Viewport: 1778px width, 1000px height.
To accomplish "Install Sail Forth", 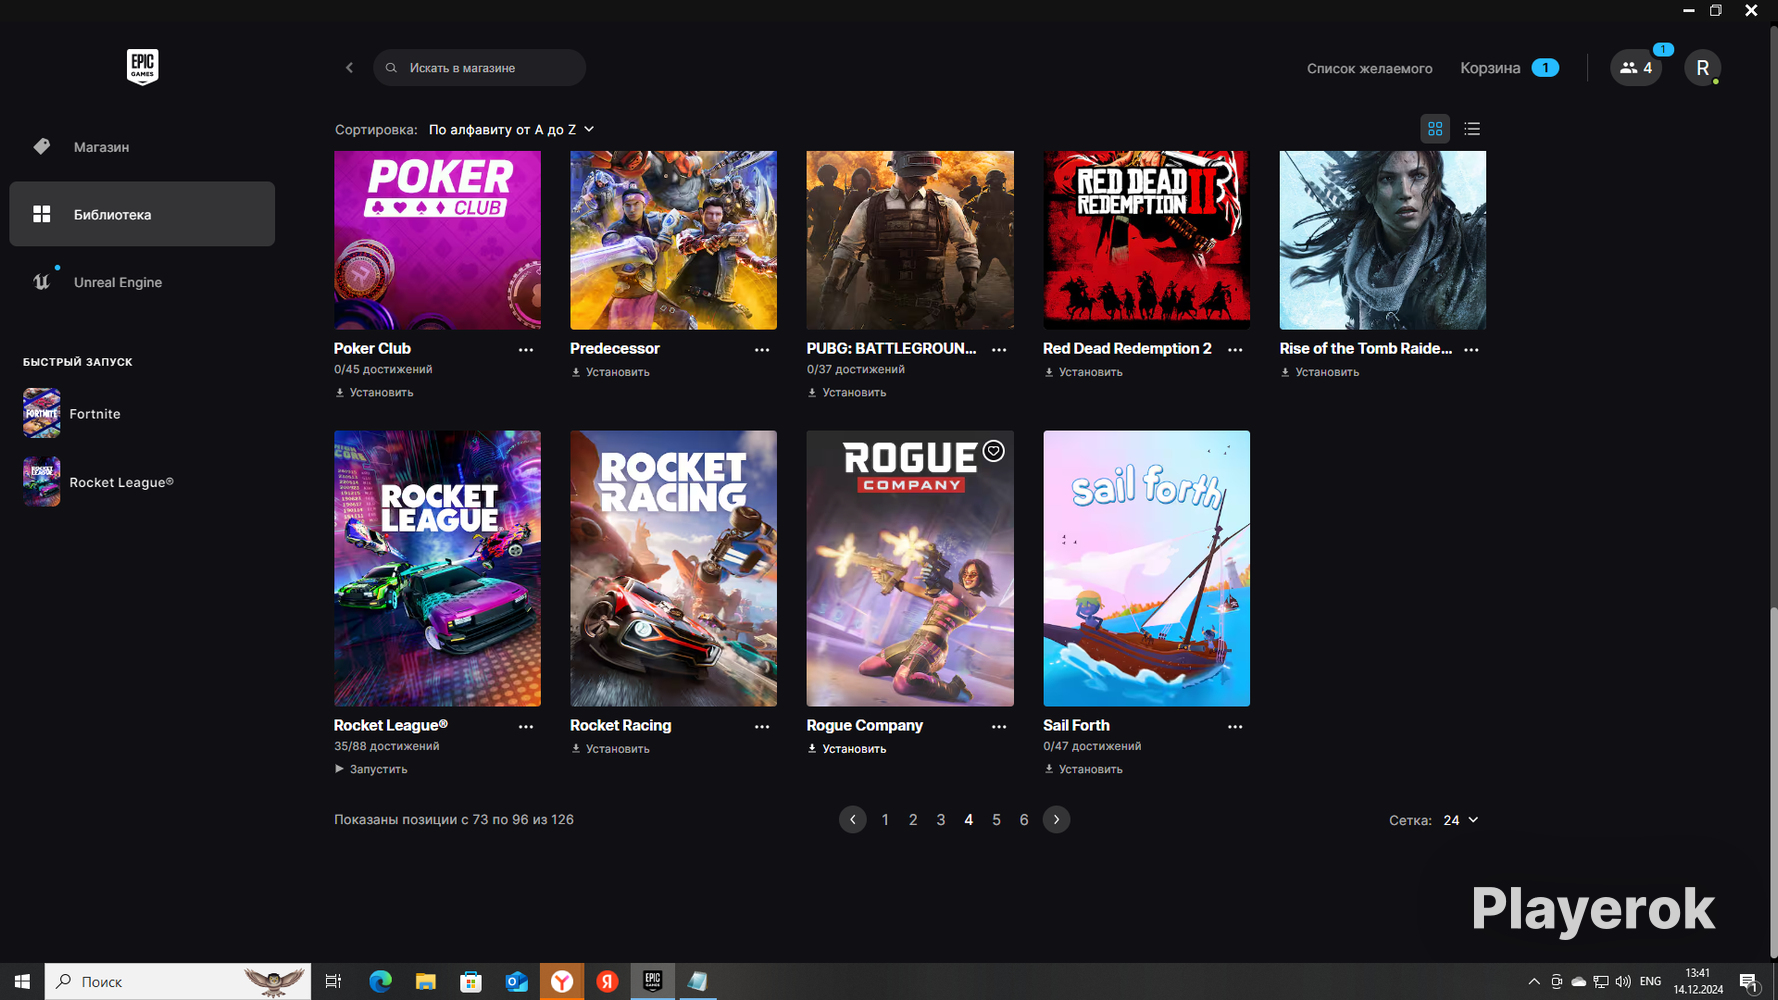I will (x=1083, y=770).
